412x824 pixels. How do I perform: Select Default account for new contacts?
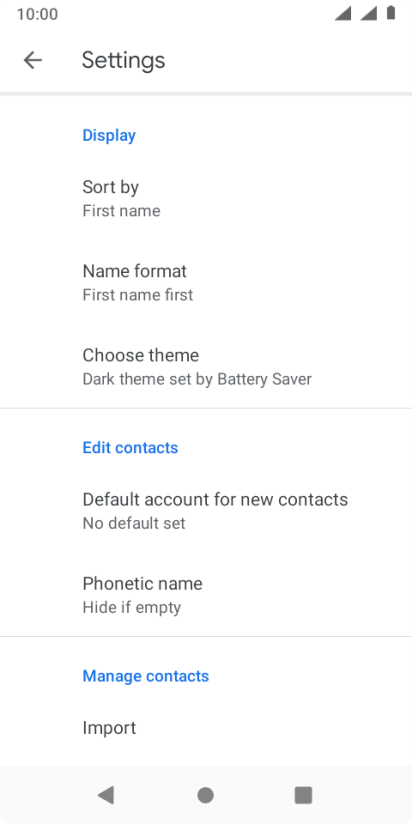pos(206,510)
